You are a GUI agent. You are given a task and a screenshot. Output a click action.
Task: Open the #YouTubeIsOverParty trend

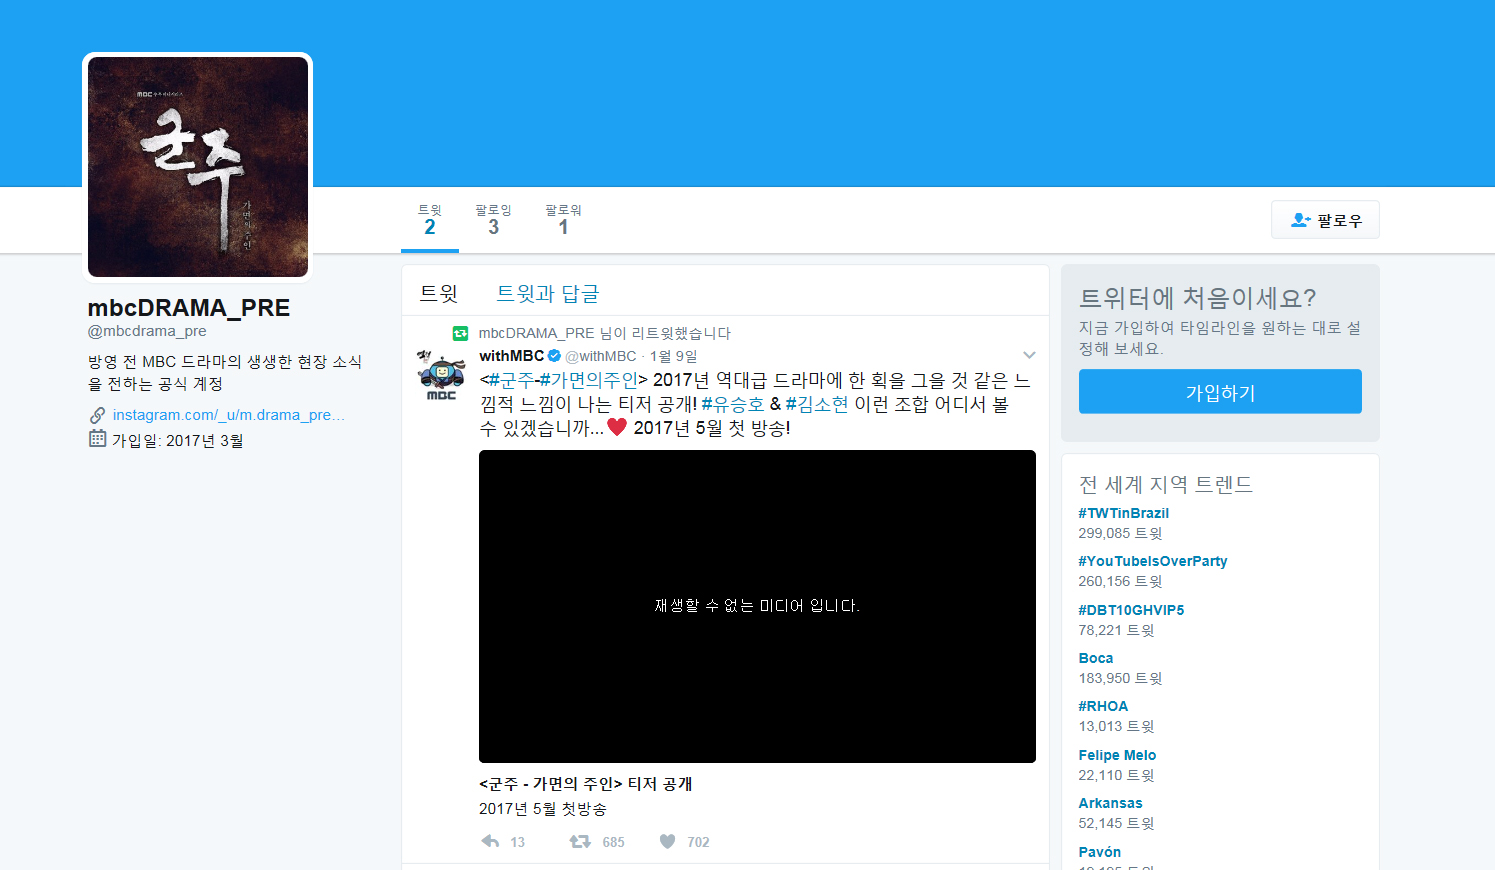(1153, 561)
